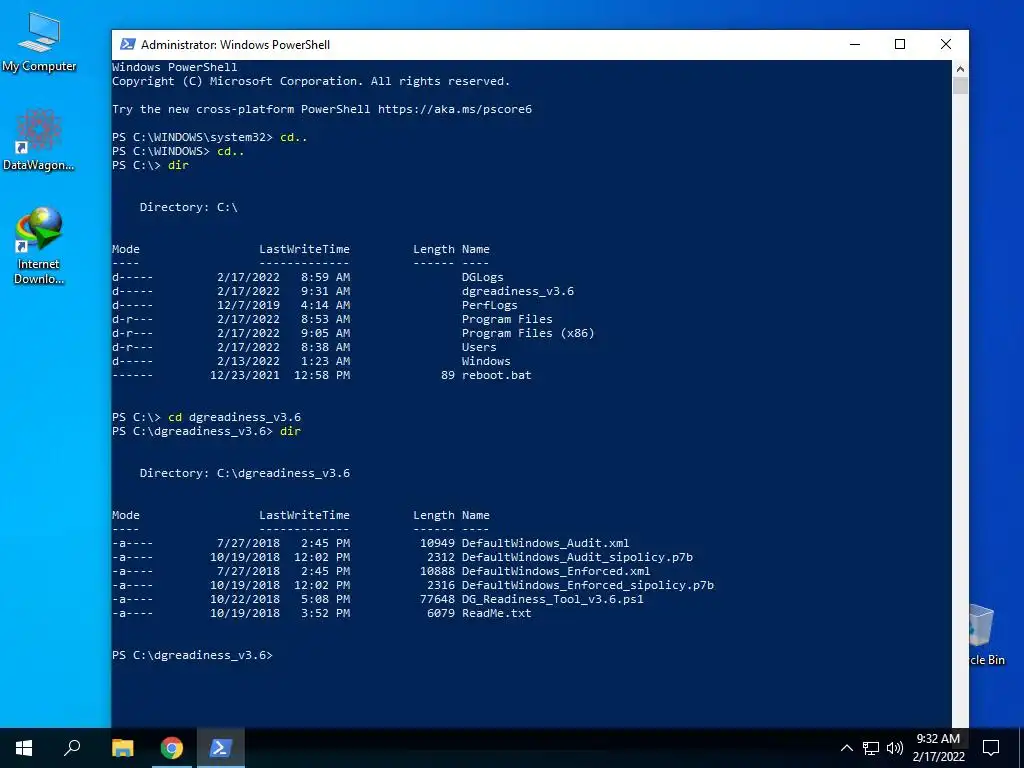Image resolution: width=1024 pixels, height=768 pixels.
Task: Click the PowerShell icon in the title bar
Action: click(128, 44)
